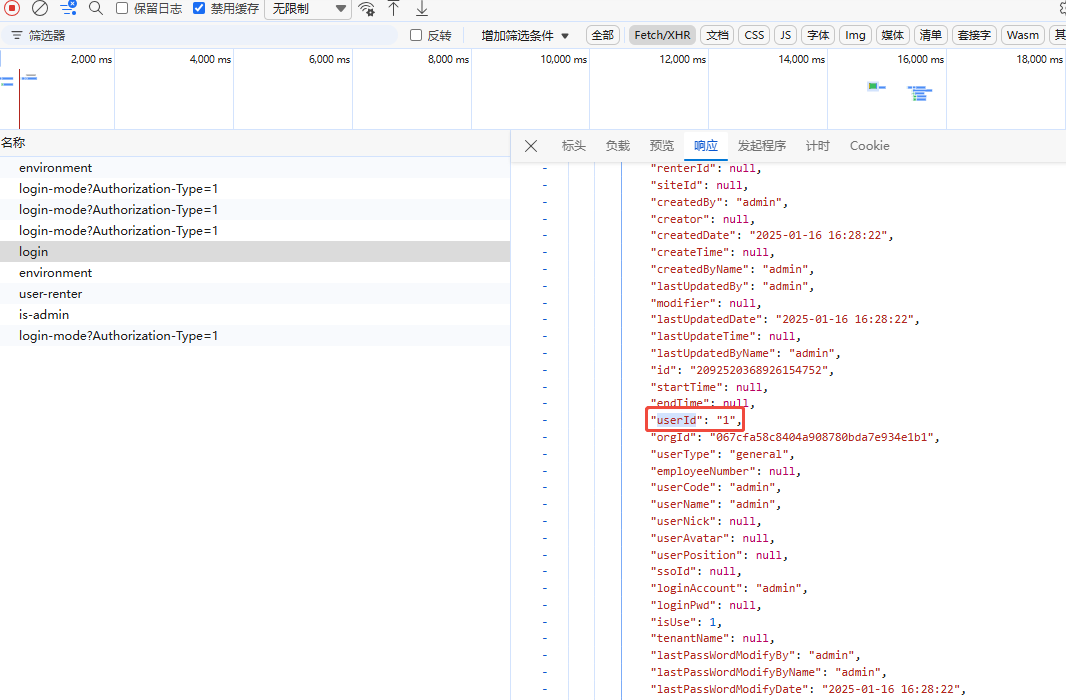
Task: Filter by Img request type
Action: pyautogui.click(x=855, y=35)
